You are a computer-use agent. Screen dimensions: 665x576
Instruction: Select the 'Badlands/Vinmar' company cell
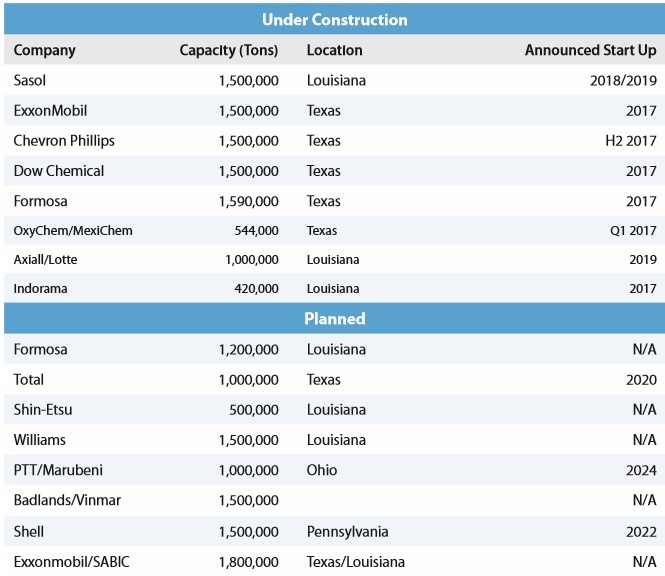[67, 501]
